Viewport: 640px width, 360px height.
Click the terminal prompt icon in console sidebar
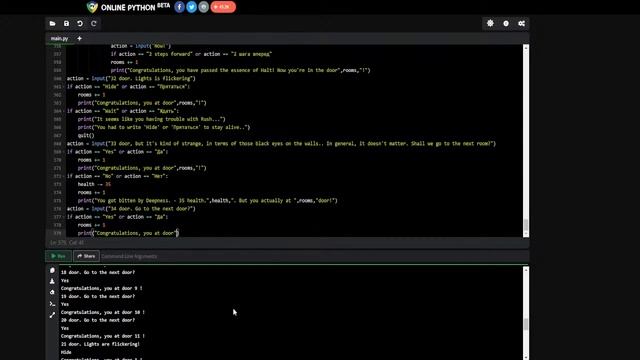tap(52, 304)
